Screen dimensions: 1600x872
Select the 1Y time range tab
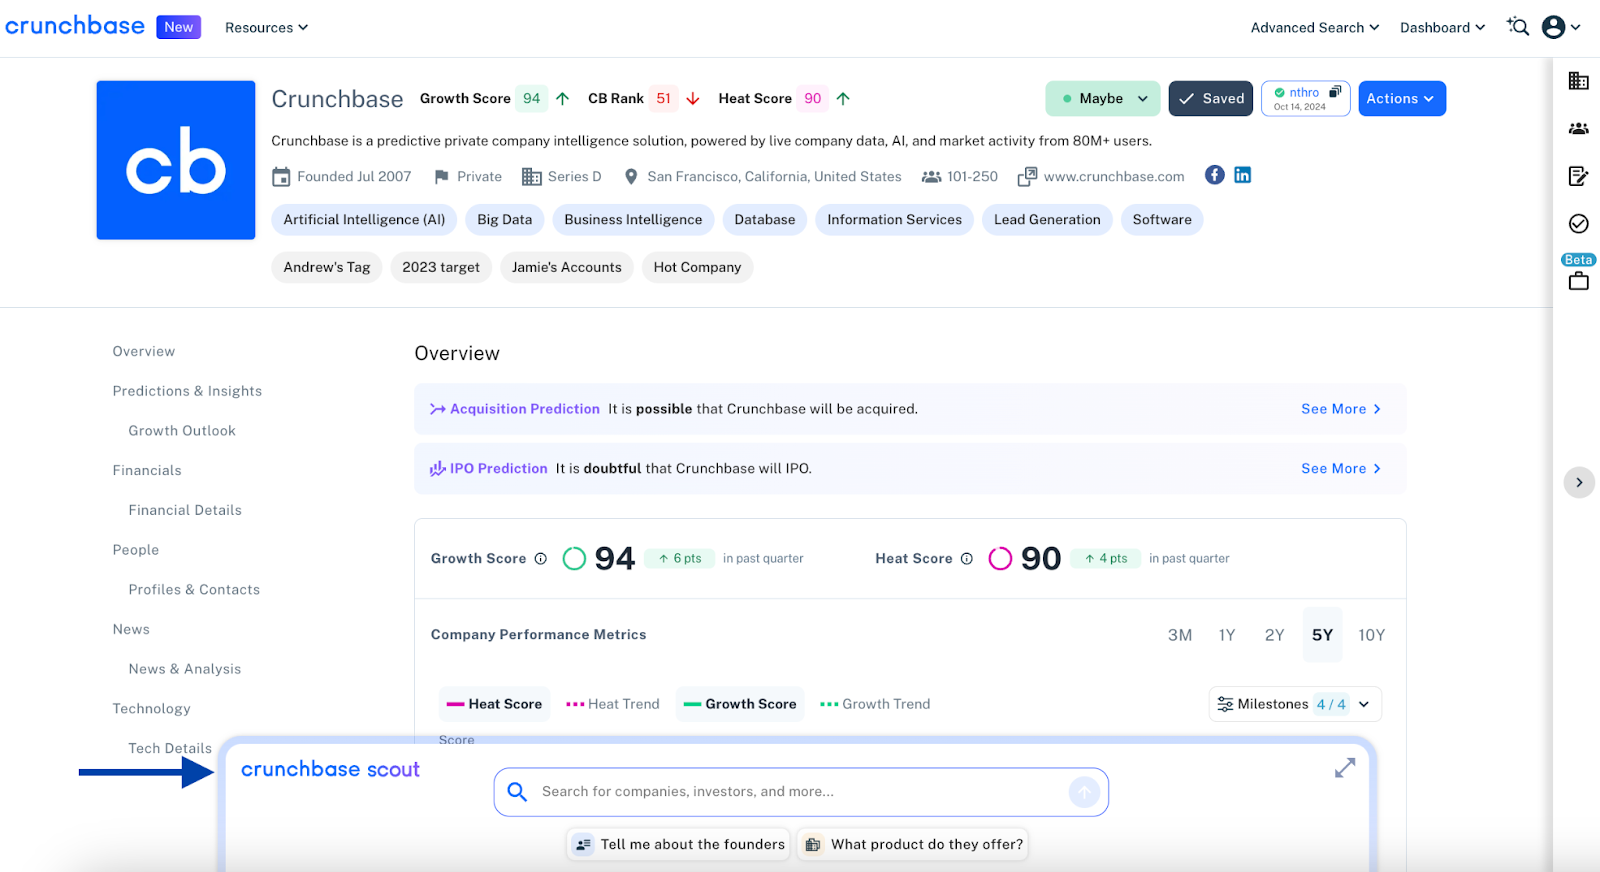pos(1227,635)
